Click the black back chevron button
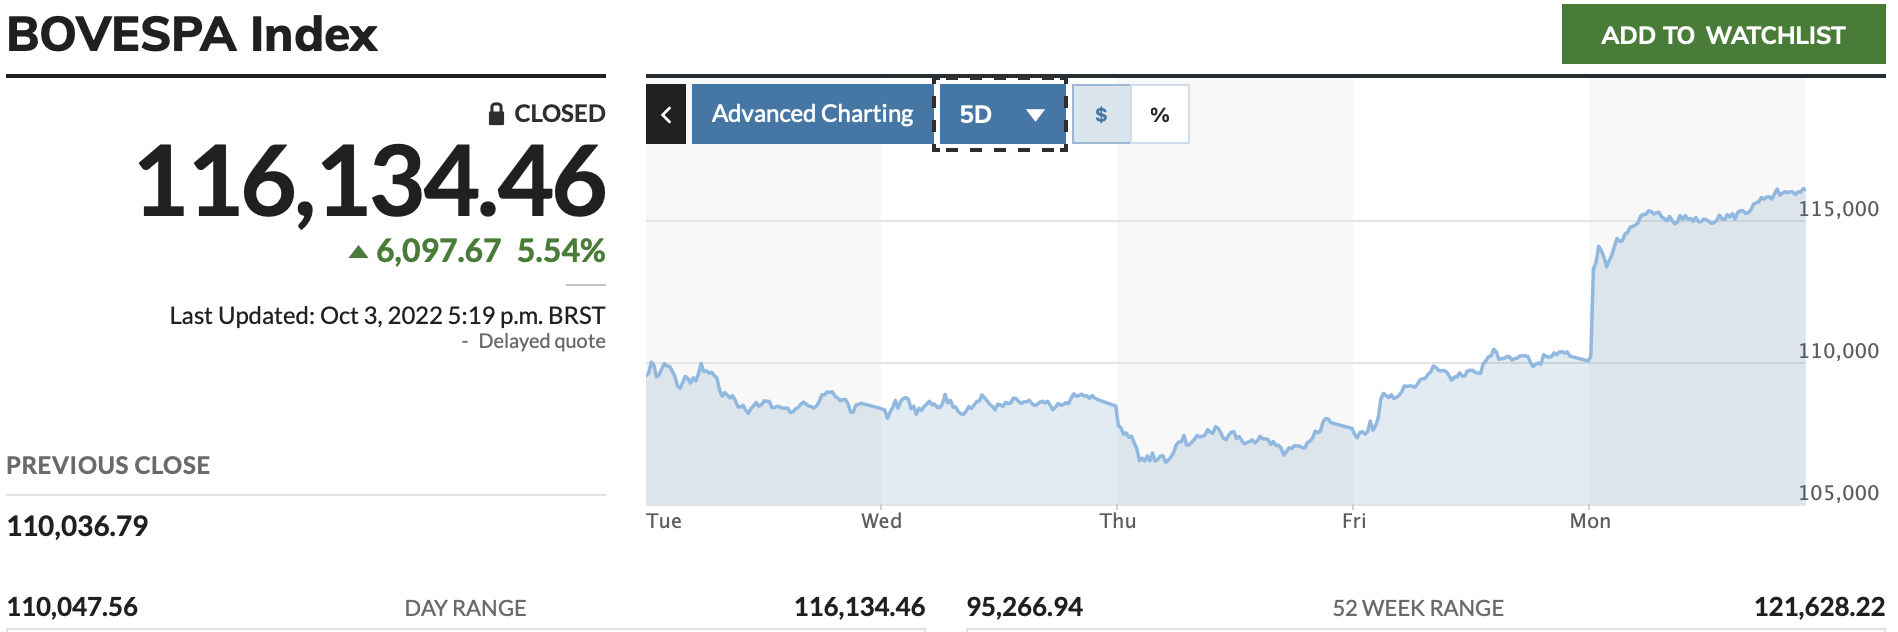1898x632 pixels. 666,115
